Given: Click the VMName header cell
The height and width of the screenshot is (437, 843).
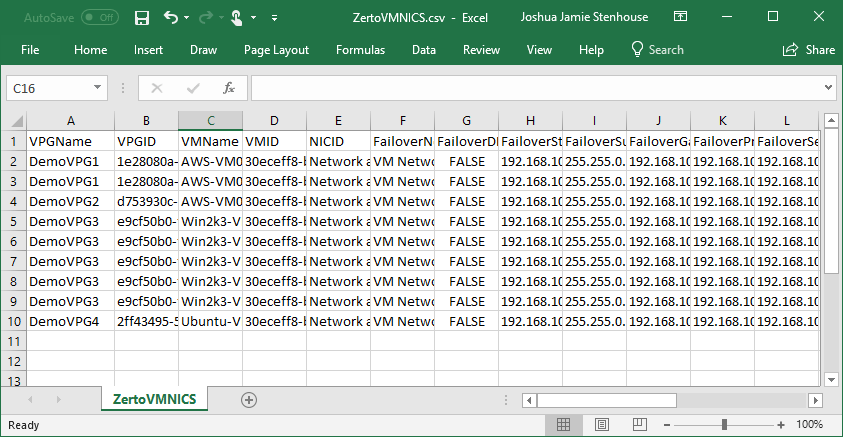Looking at the screenshot, I should click(210, 142).
